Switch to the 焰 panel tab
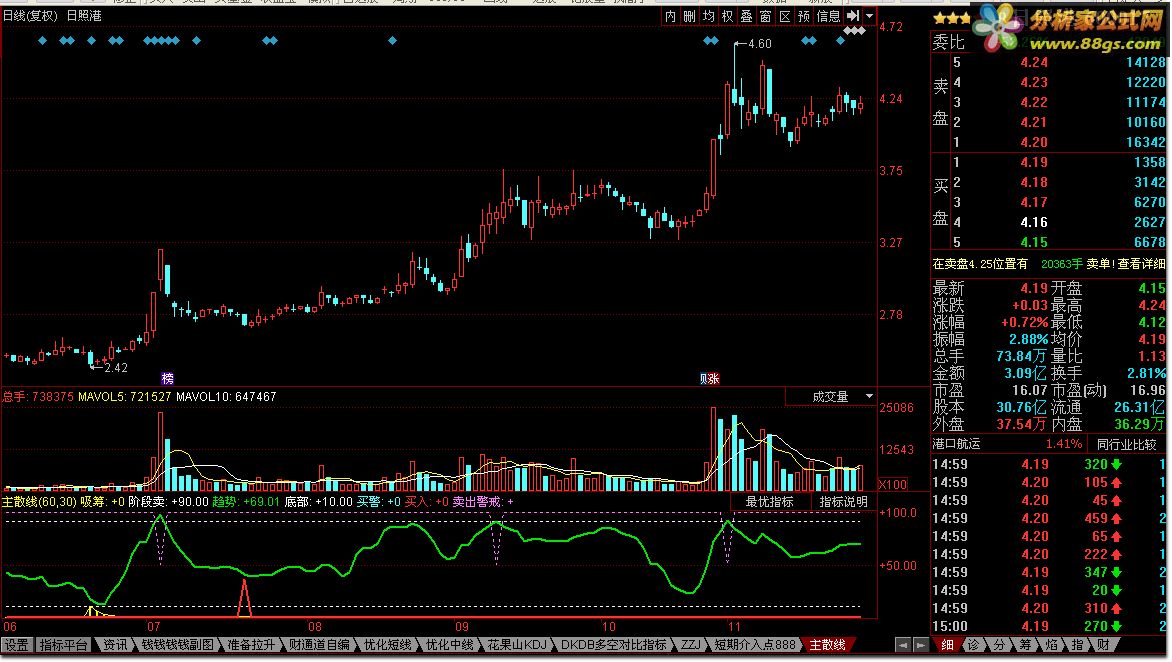 point(1052,644)
